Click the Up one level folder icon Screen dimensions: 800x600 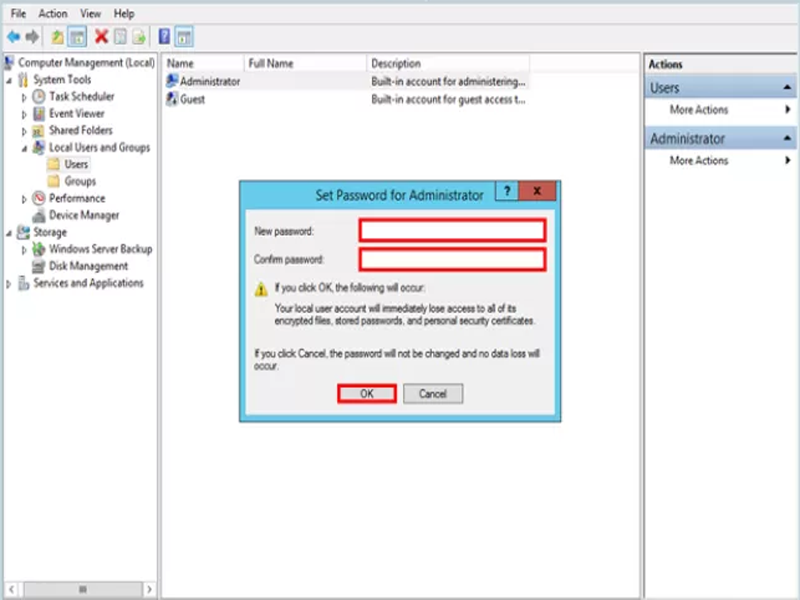pos(58,37)
